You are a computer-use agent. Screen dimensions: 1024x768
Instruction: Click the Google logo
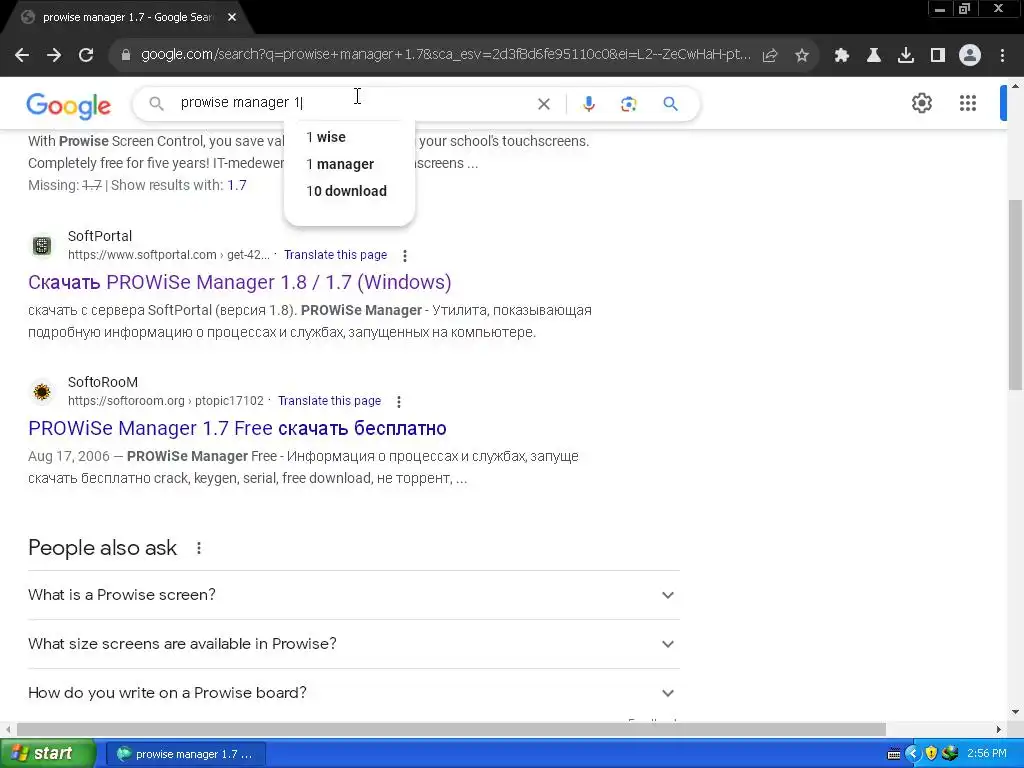point(69,105)
